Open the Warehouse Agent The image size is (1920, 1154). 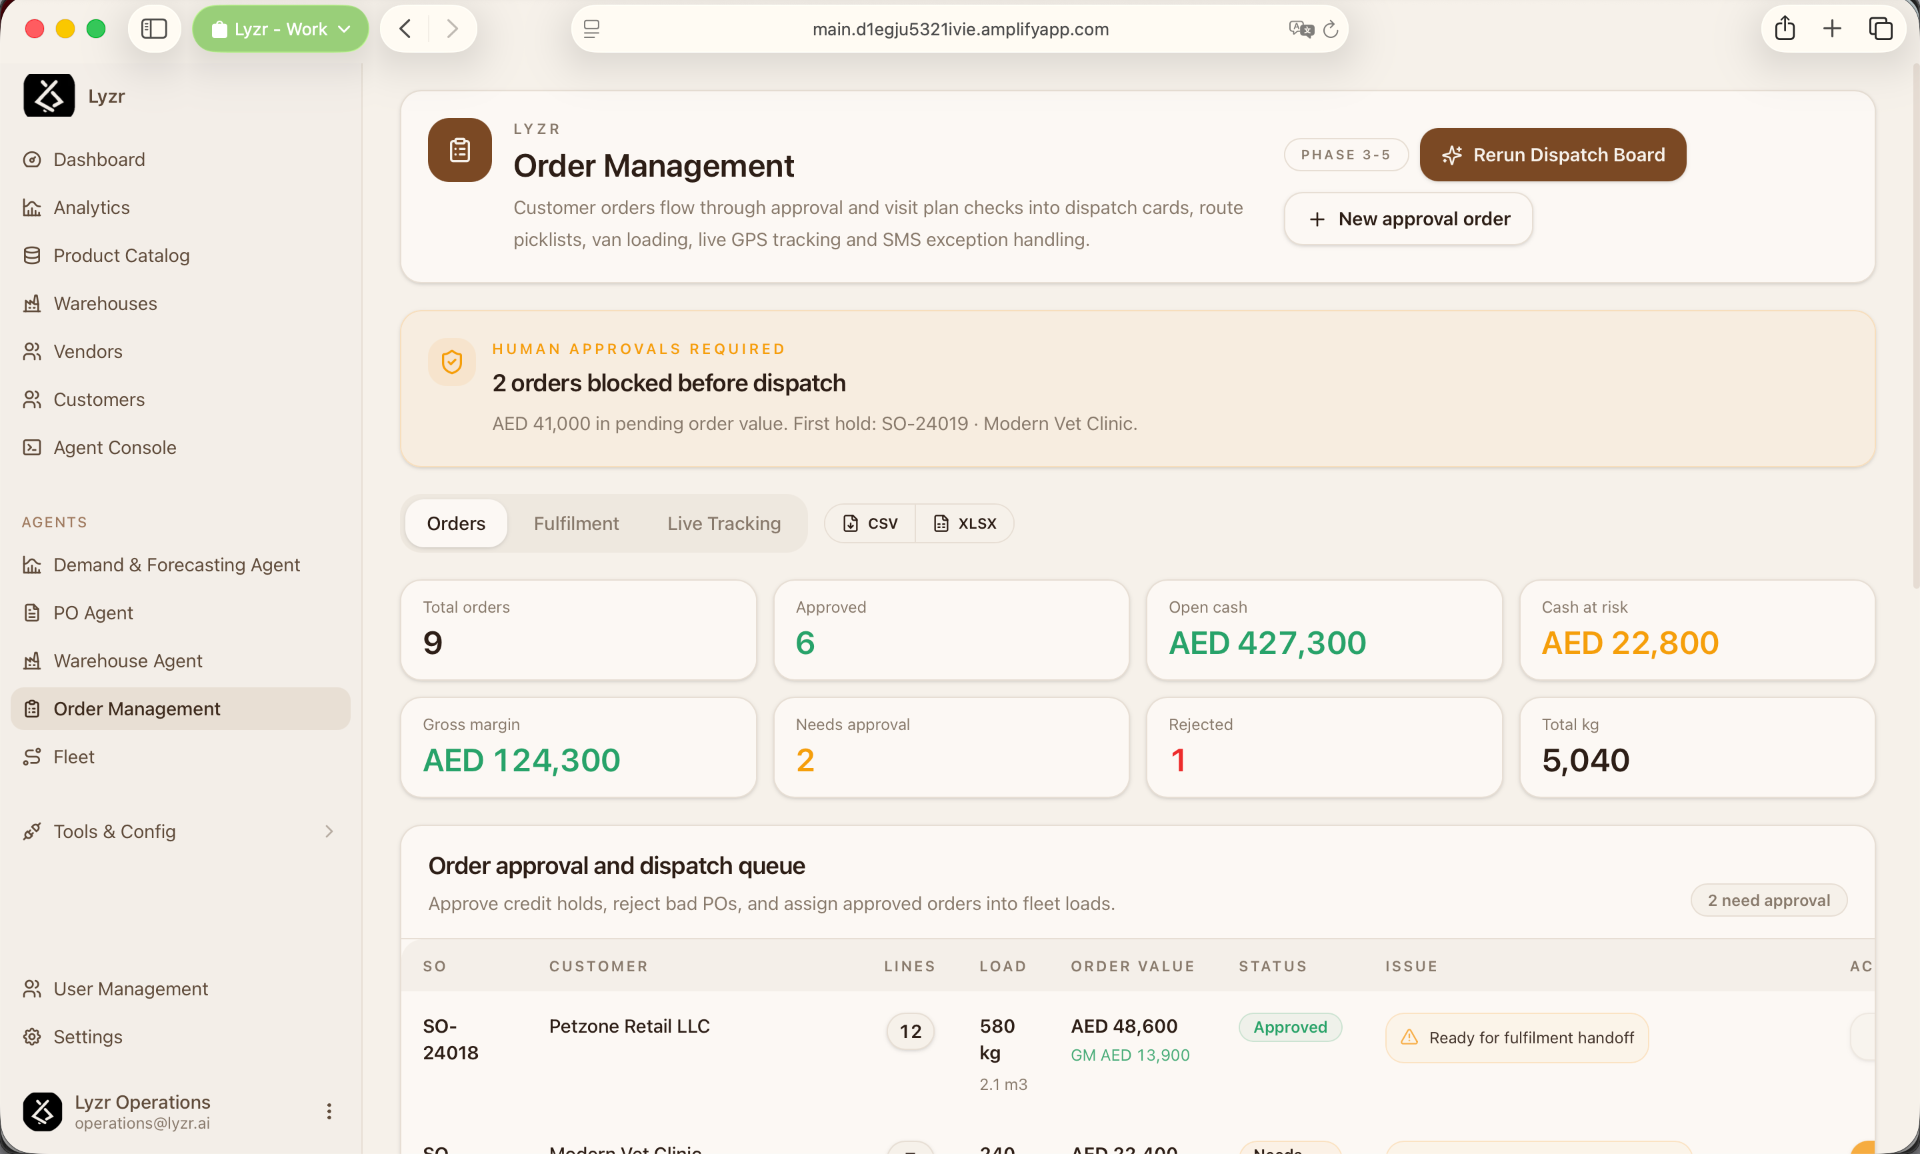coord(128,661)
